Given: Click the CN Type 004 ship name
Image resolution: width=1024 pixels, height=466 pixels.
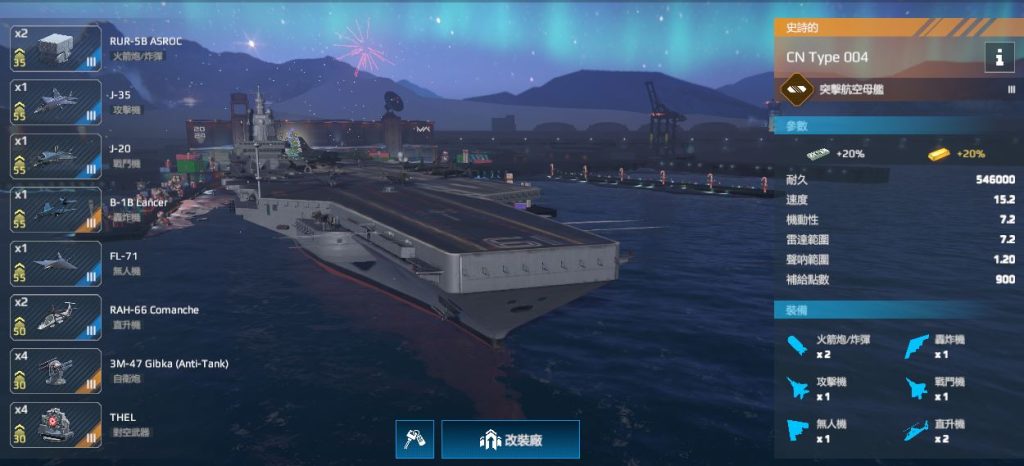Looking at the screenshot, I should [x=827, y=57].
